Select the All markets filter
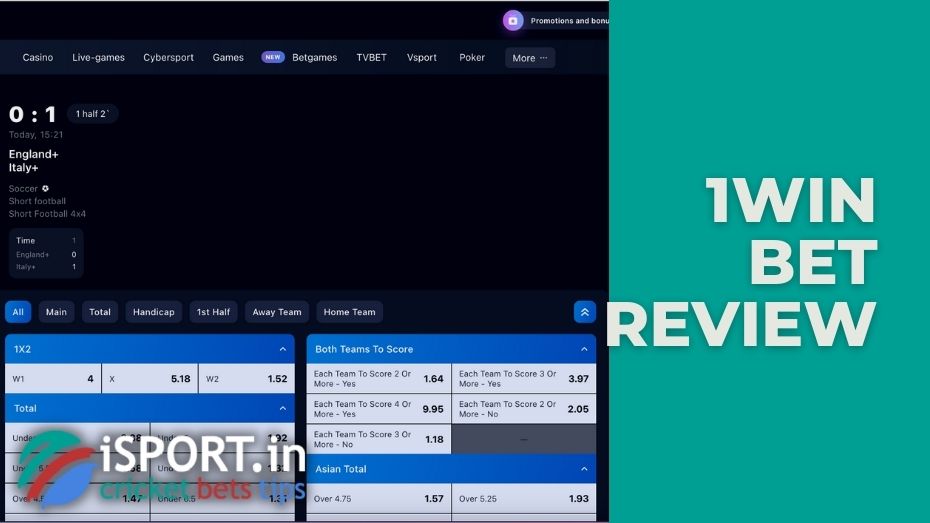This screenshot has height=523, width=930. click(18, 312)
